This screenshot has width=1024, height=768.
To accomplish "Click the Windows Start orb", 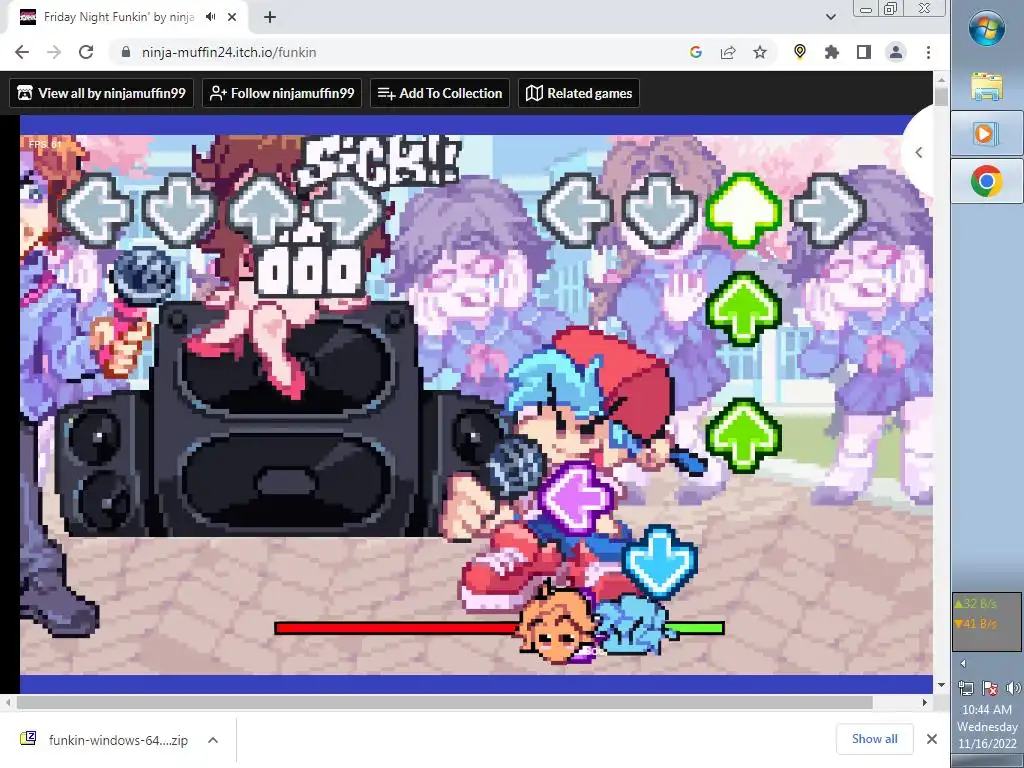I will (x=987, y=29).
